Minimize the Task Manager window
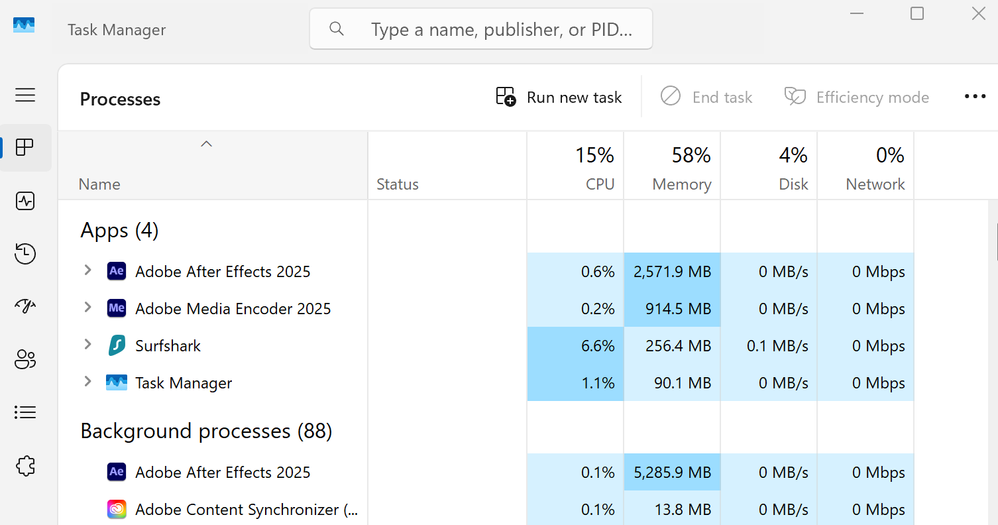The height and width of the screenshot is (525, 998). point(857,13)
